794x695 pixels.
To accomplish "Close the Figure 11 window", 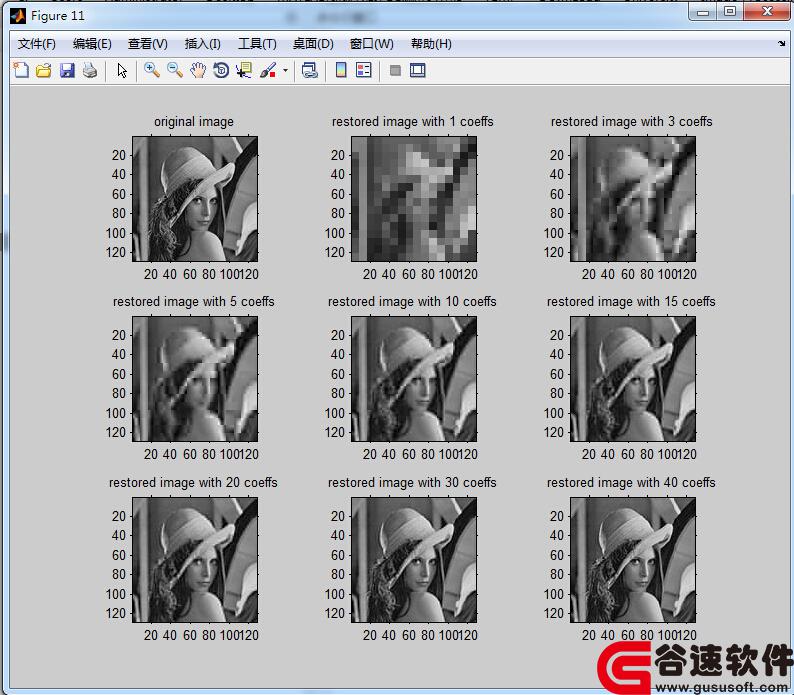I will [x=767, y=11].
